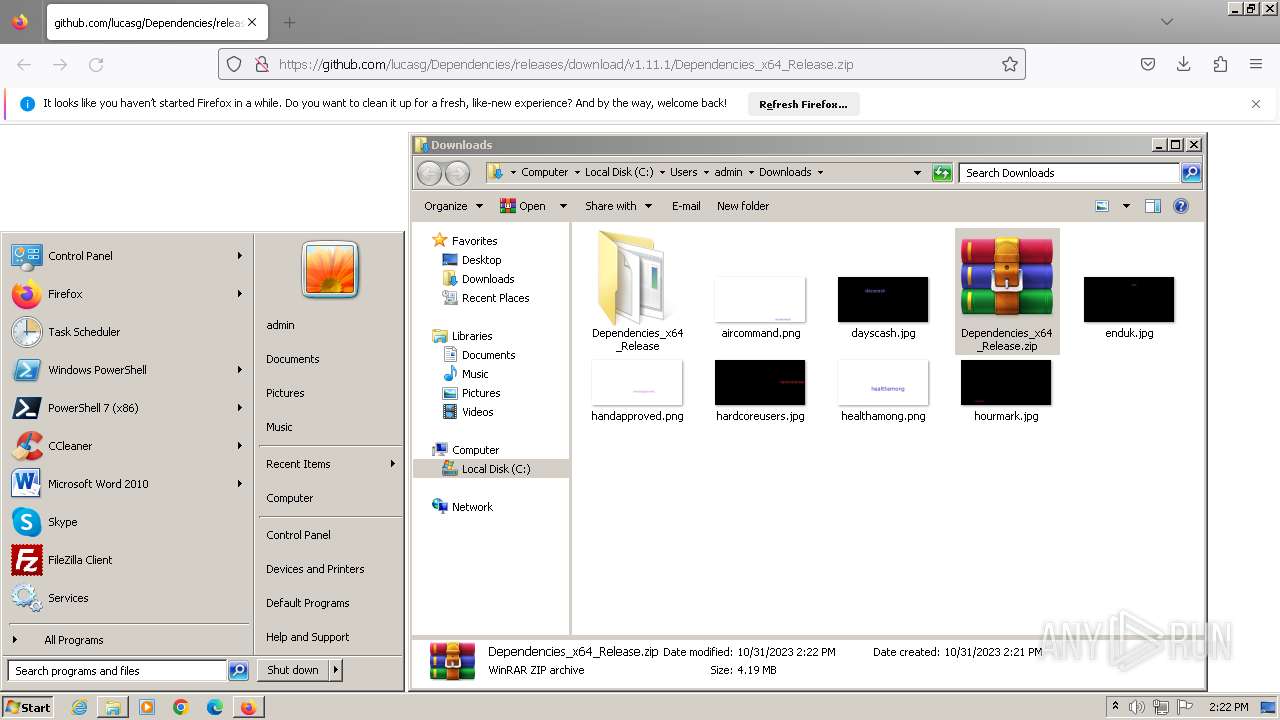Launch FileZilla Client
Image resolution: width=1280 pixels, height=720 pixels.
click(x=128, y=560)
